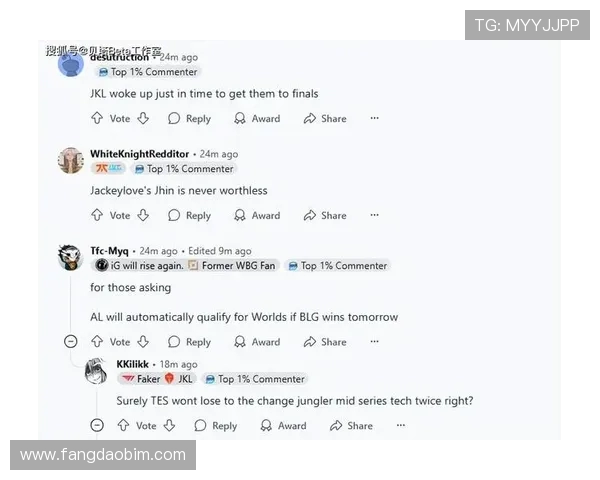Upvote Tfc-Myq's Worlds qualification comment
The height and width of the screenshot is (480, 600).
point(97,341)
